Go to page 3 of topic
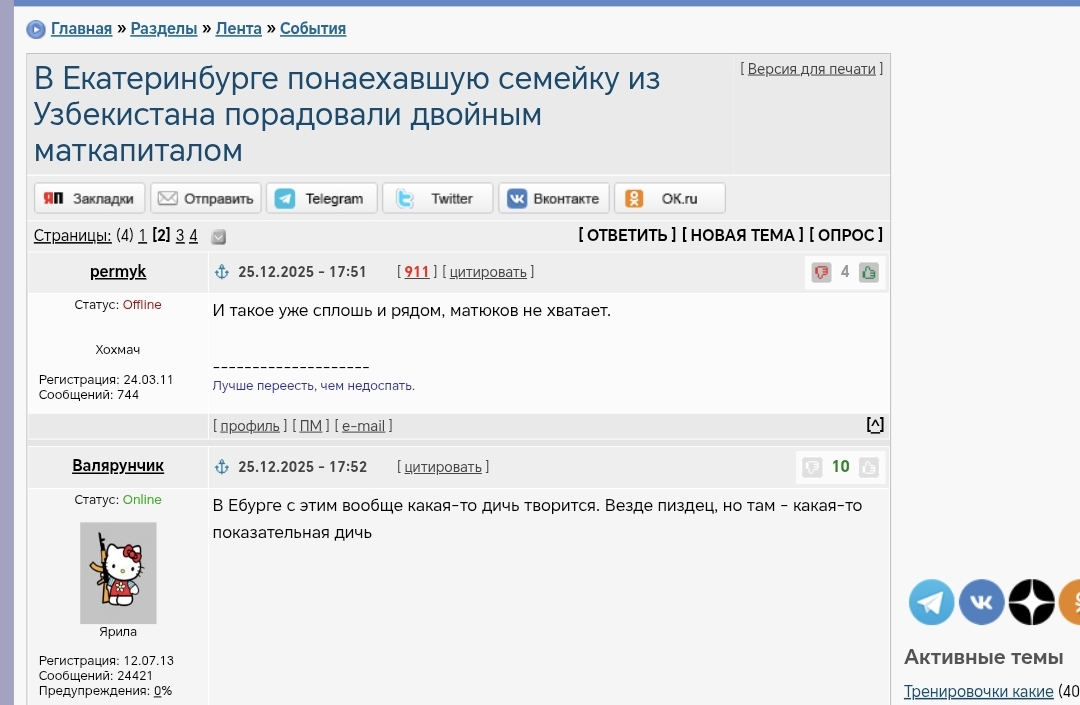Screen dimensions: 1080x705 click(180, 235)
